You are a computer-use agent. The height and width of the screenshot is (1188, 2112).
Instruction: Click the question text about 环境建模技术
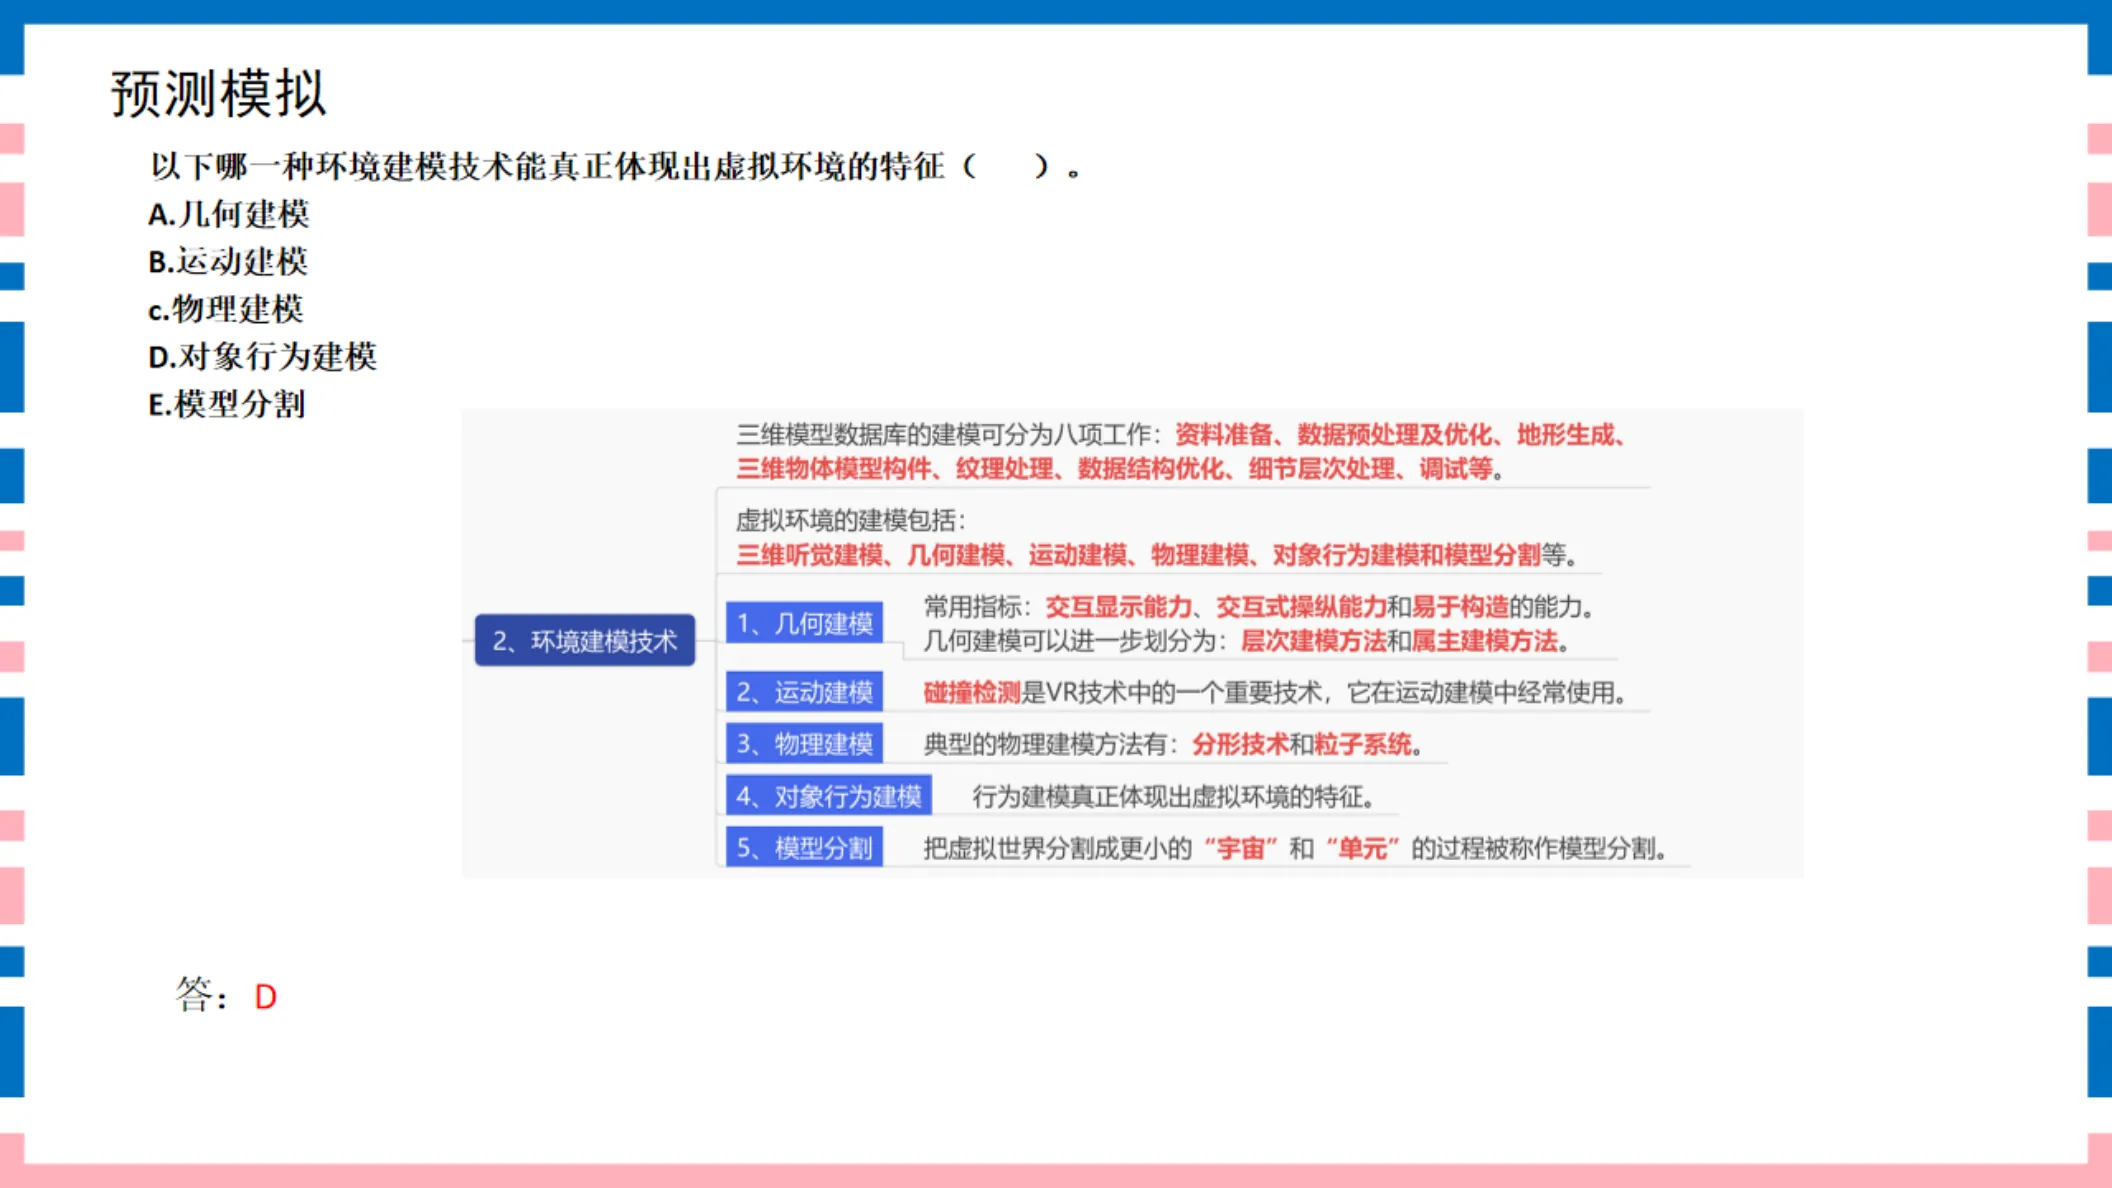(614, 166)
